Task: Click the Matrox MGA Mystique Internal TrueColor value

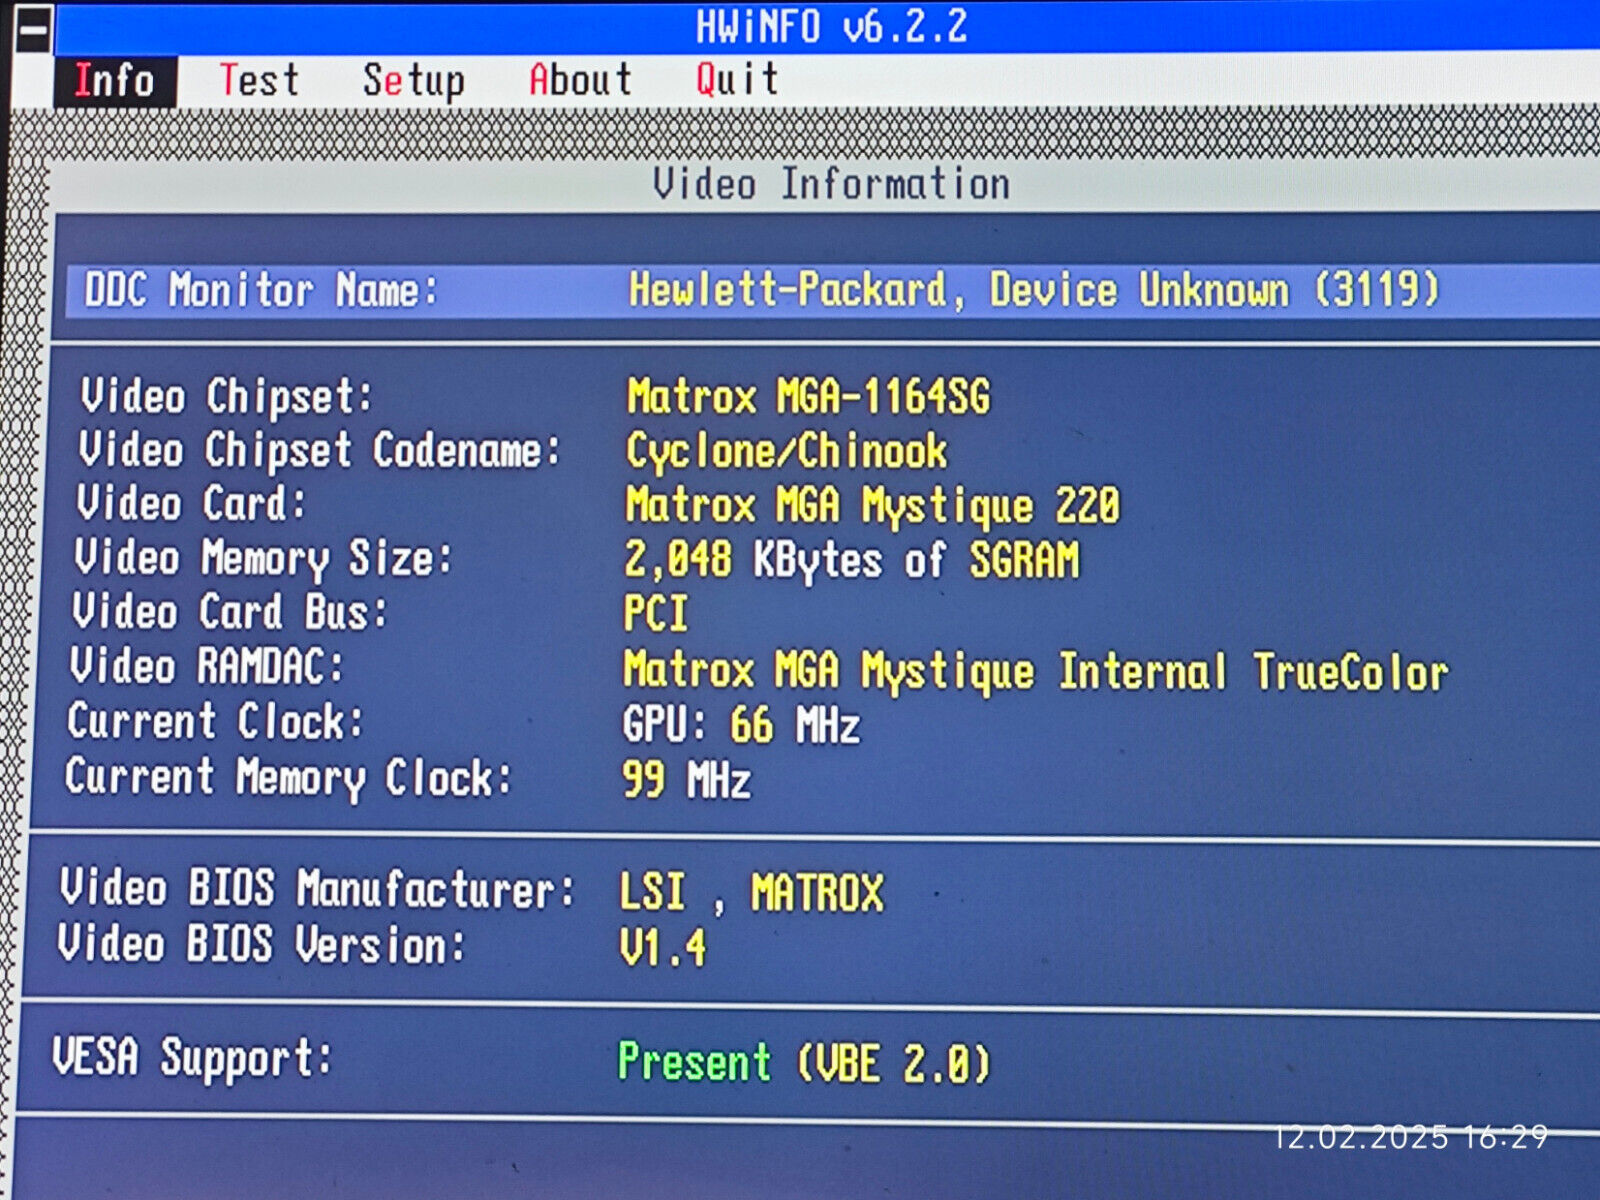Action: (1035, 671)
